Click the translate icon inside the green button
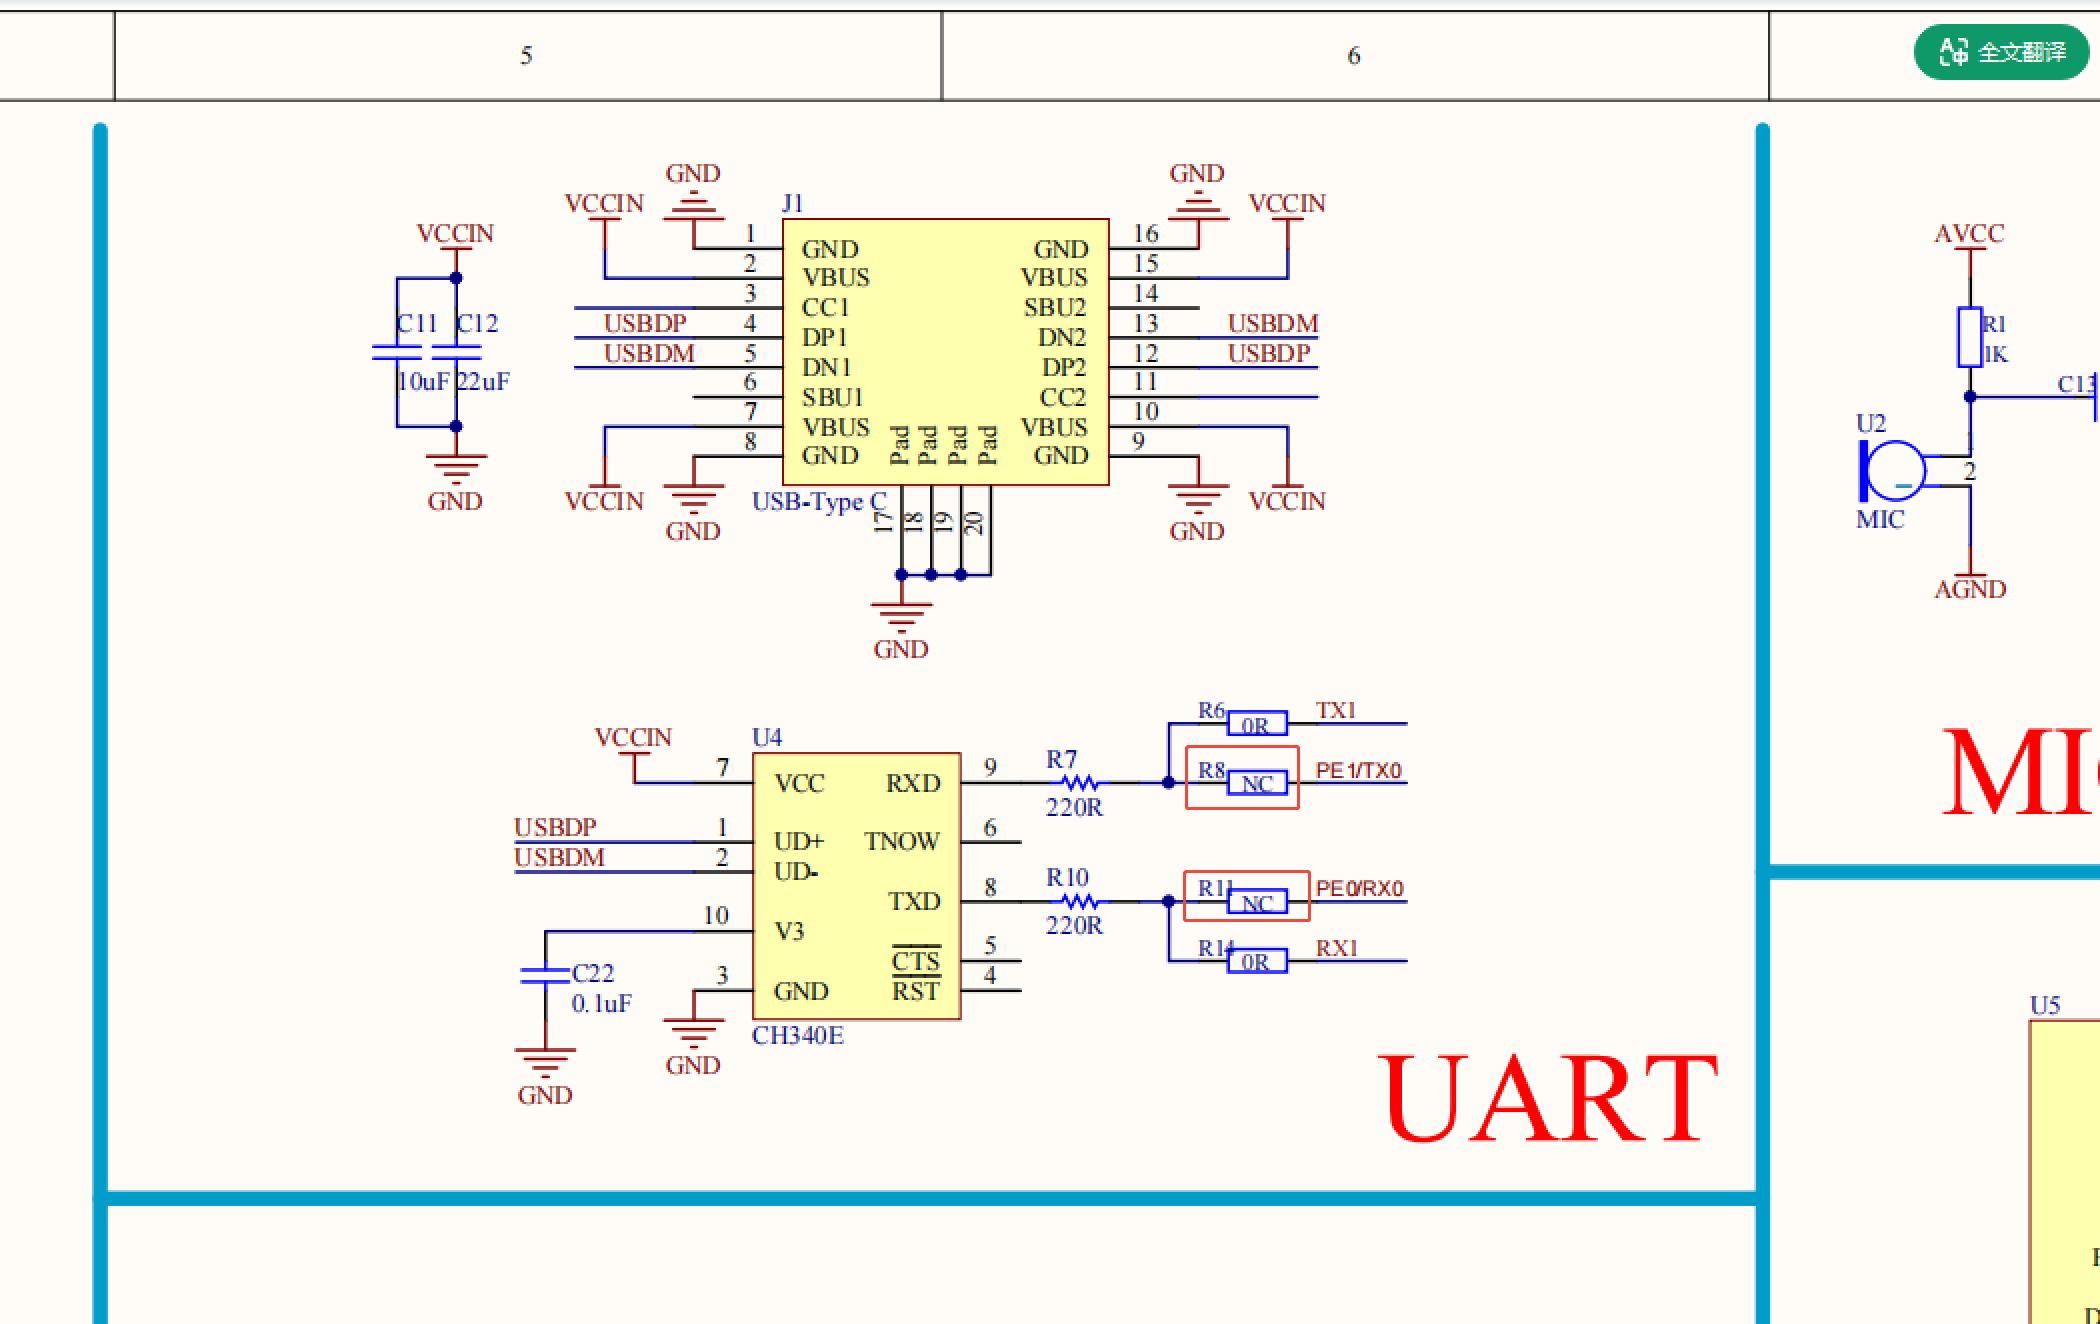The height and width of the screenshot is (1324, 2100). (x=1952, y=52)
